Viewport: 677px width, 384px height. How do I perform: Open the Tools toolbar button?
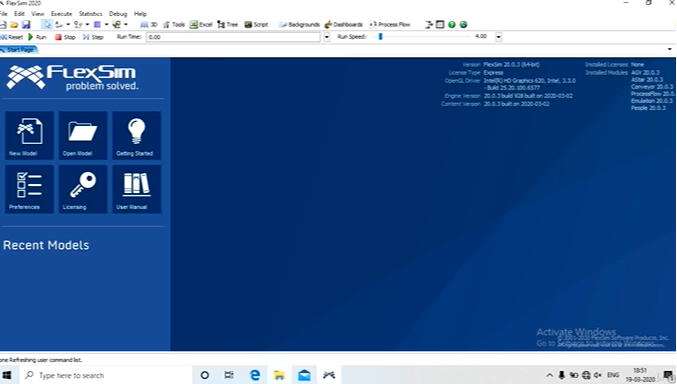[x=174, y=25]
